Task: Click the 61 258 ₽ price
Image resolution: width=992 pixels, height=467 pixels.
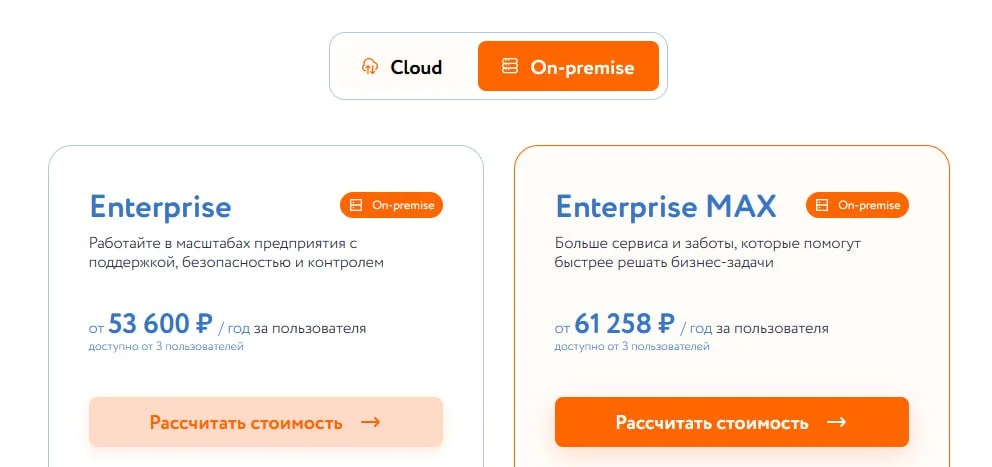Action: point(626,324)
